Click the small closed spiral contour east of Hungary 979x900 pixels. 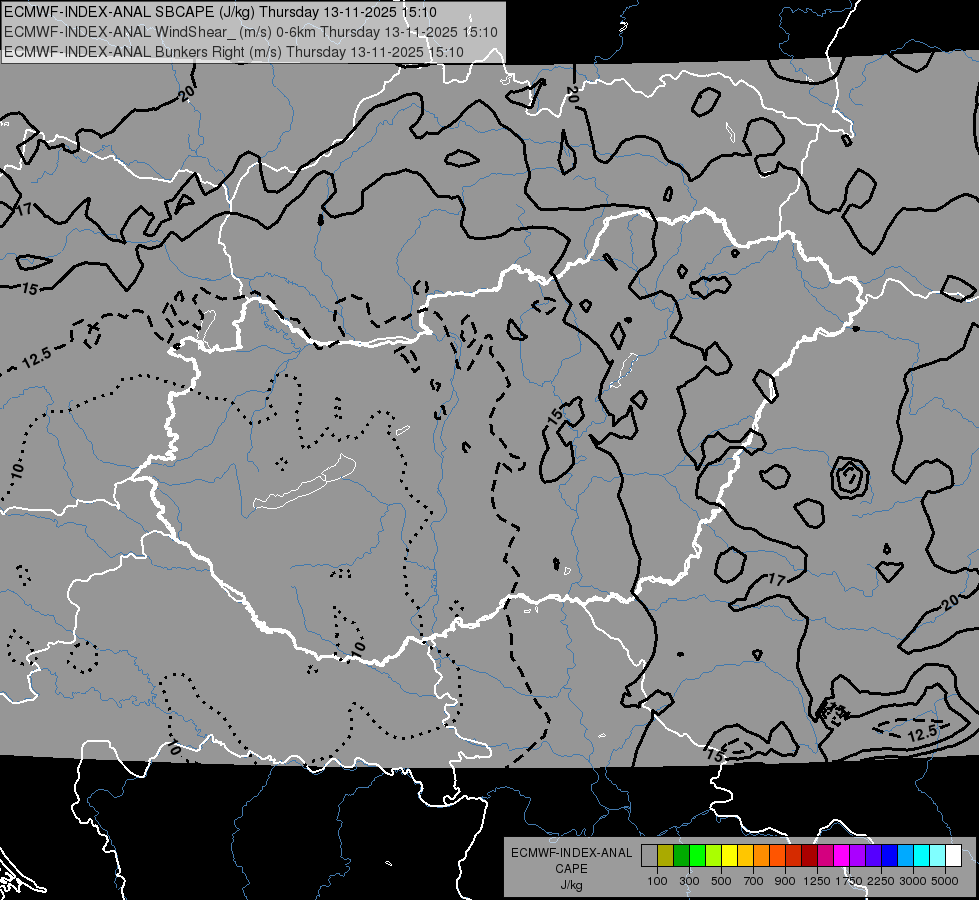coord(850,477)
